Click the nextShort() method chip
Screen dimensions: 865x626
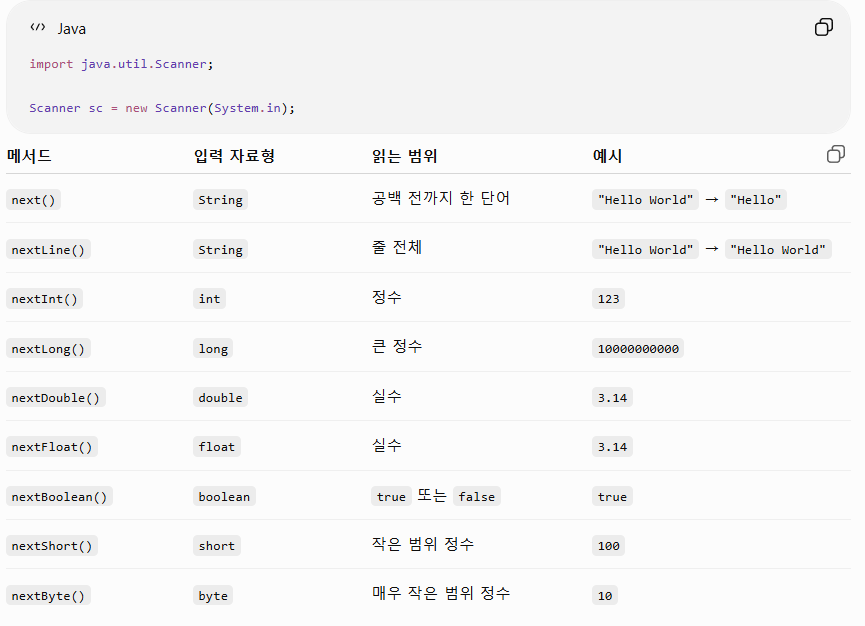pos(52,545)
